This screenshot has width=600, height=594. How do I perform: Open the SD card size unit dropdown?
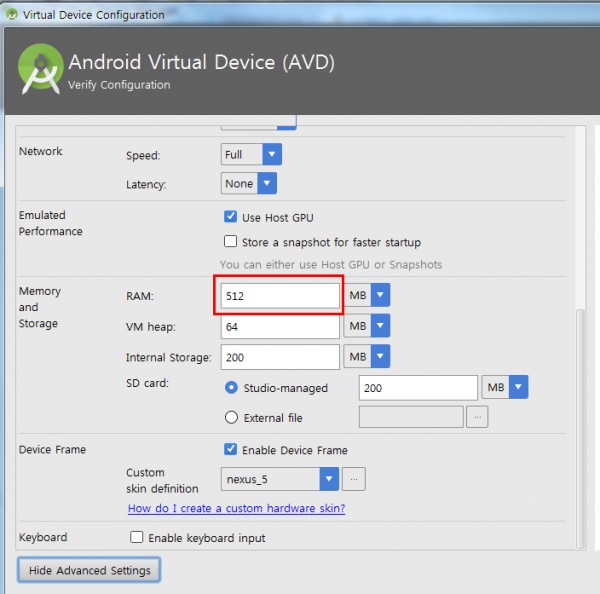pos(505,387)
